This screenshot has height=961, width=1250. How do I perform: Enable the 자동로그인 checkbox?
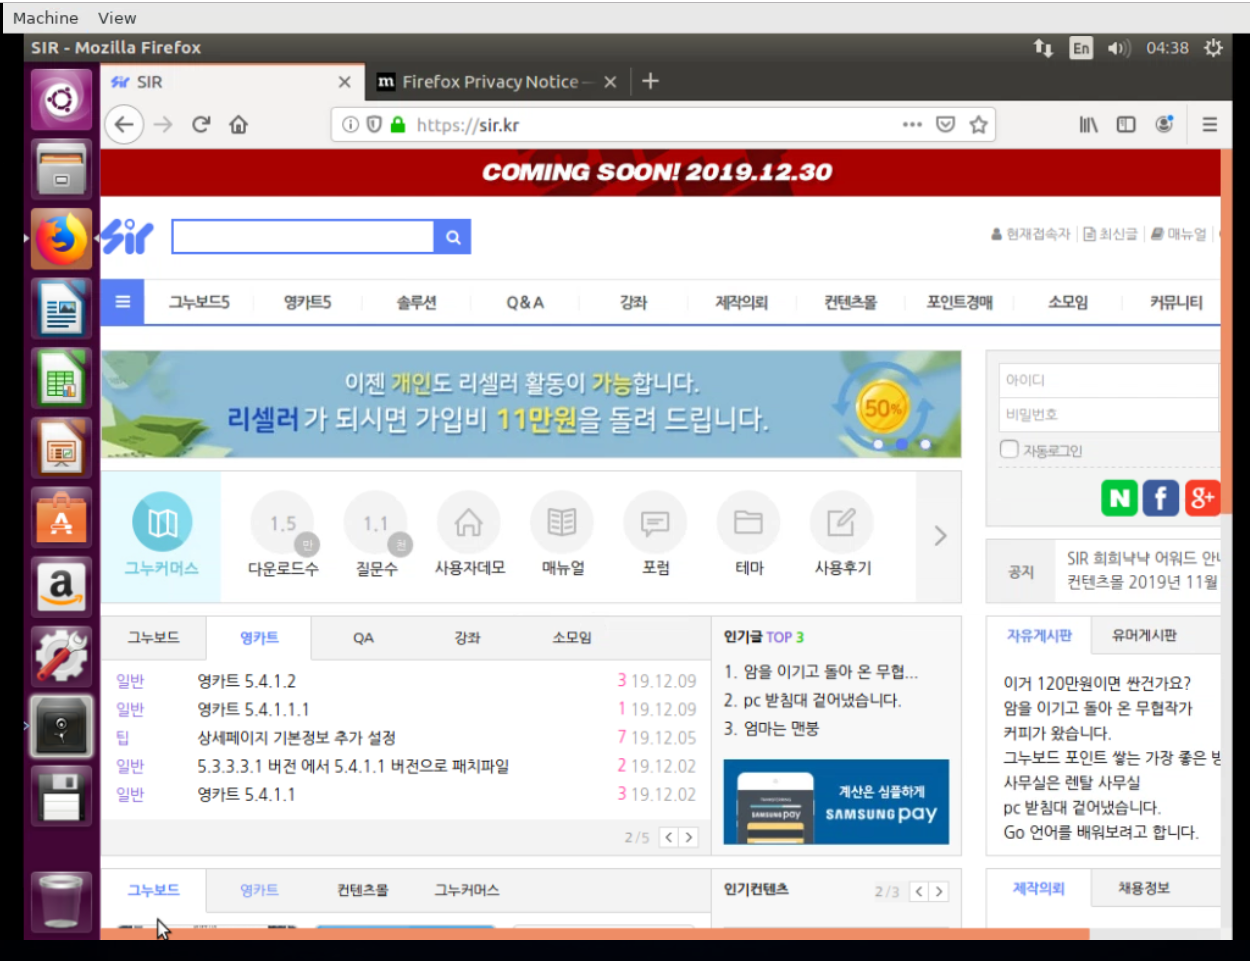1009,449
